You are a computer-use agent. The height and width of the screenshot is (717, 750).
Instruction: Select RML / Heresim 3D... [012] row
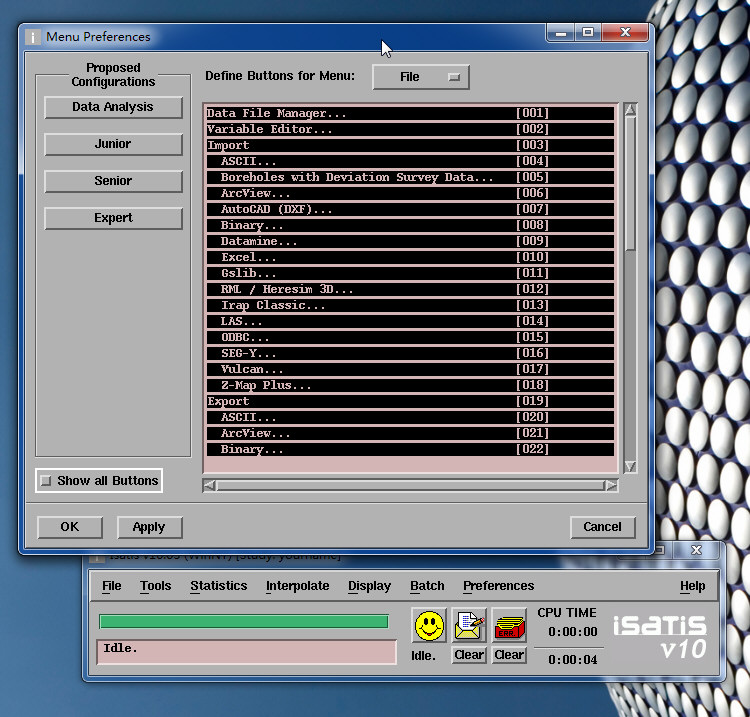coord(410,289)
